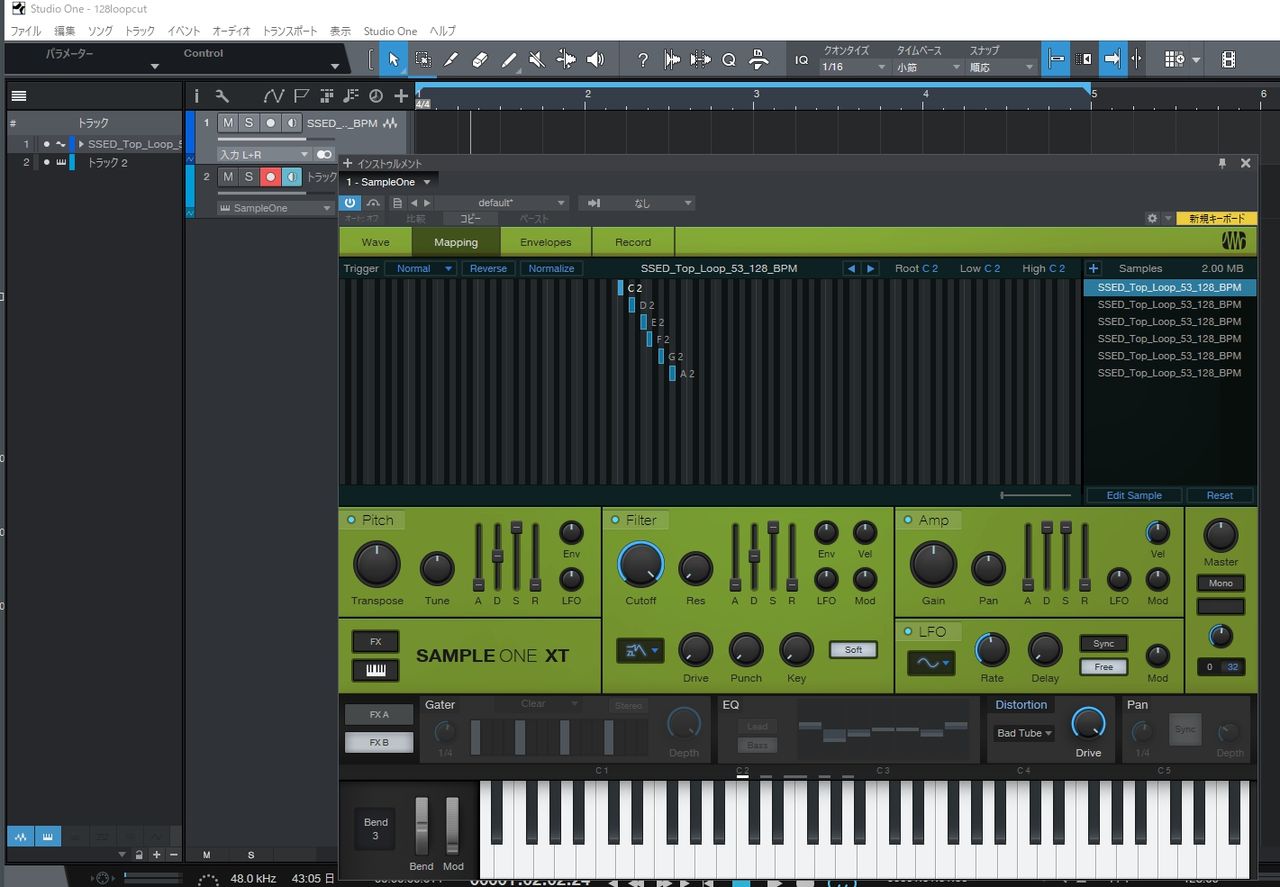Switch to the Record tab

pyautogui.click(x=633, y=242)
